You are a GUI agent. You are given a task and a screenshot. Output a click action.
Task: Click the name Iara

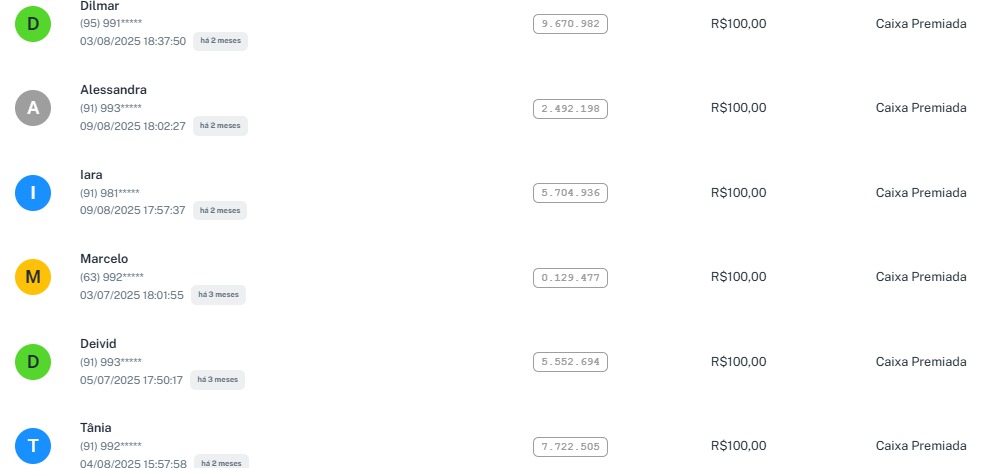click(x=91, y=174)
